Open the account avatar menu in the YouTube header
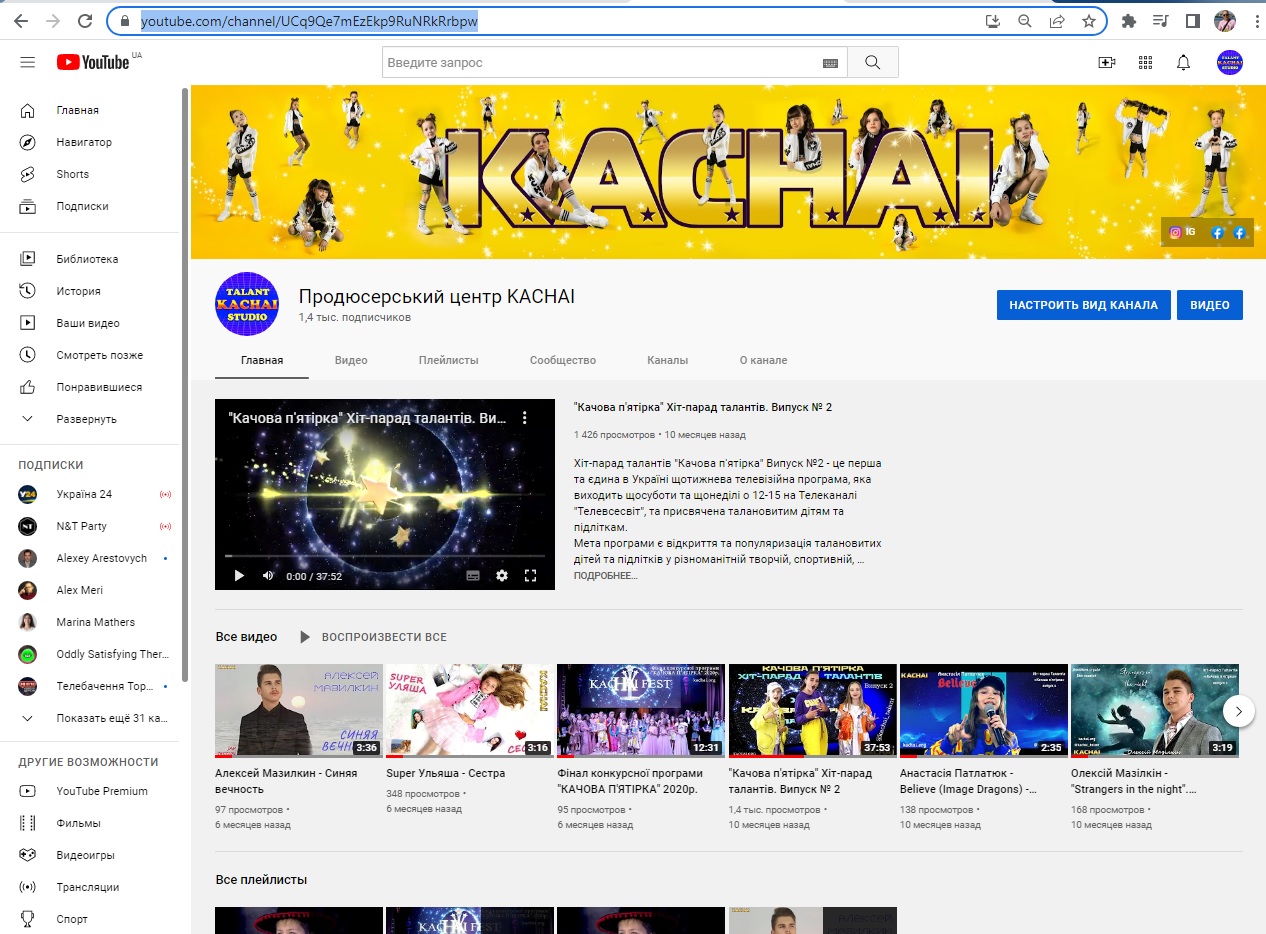This screenshot has height=934, width=1266. coord(1229,62)
